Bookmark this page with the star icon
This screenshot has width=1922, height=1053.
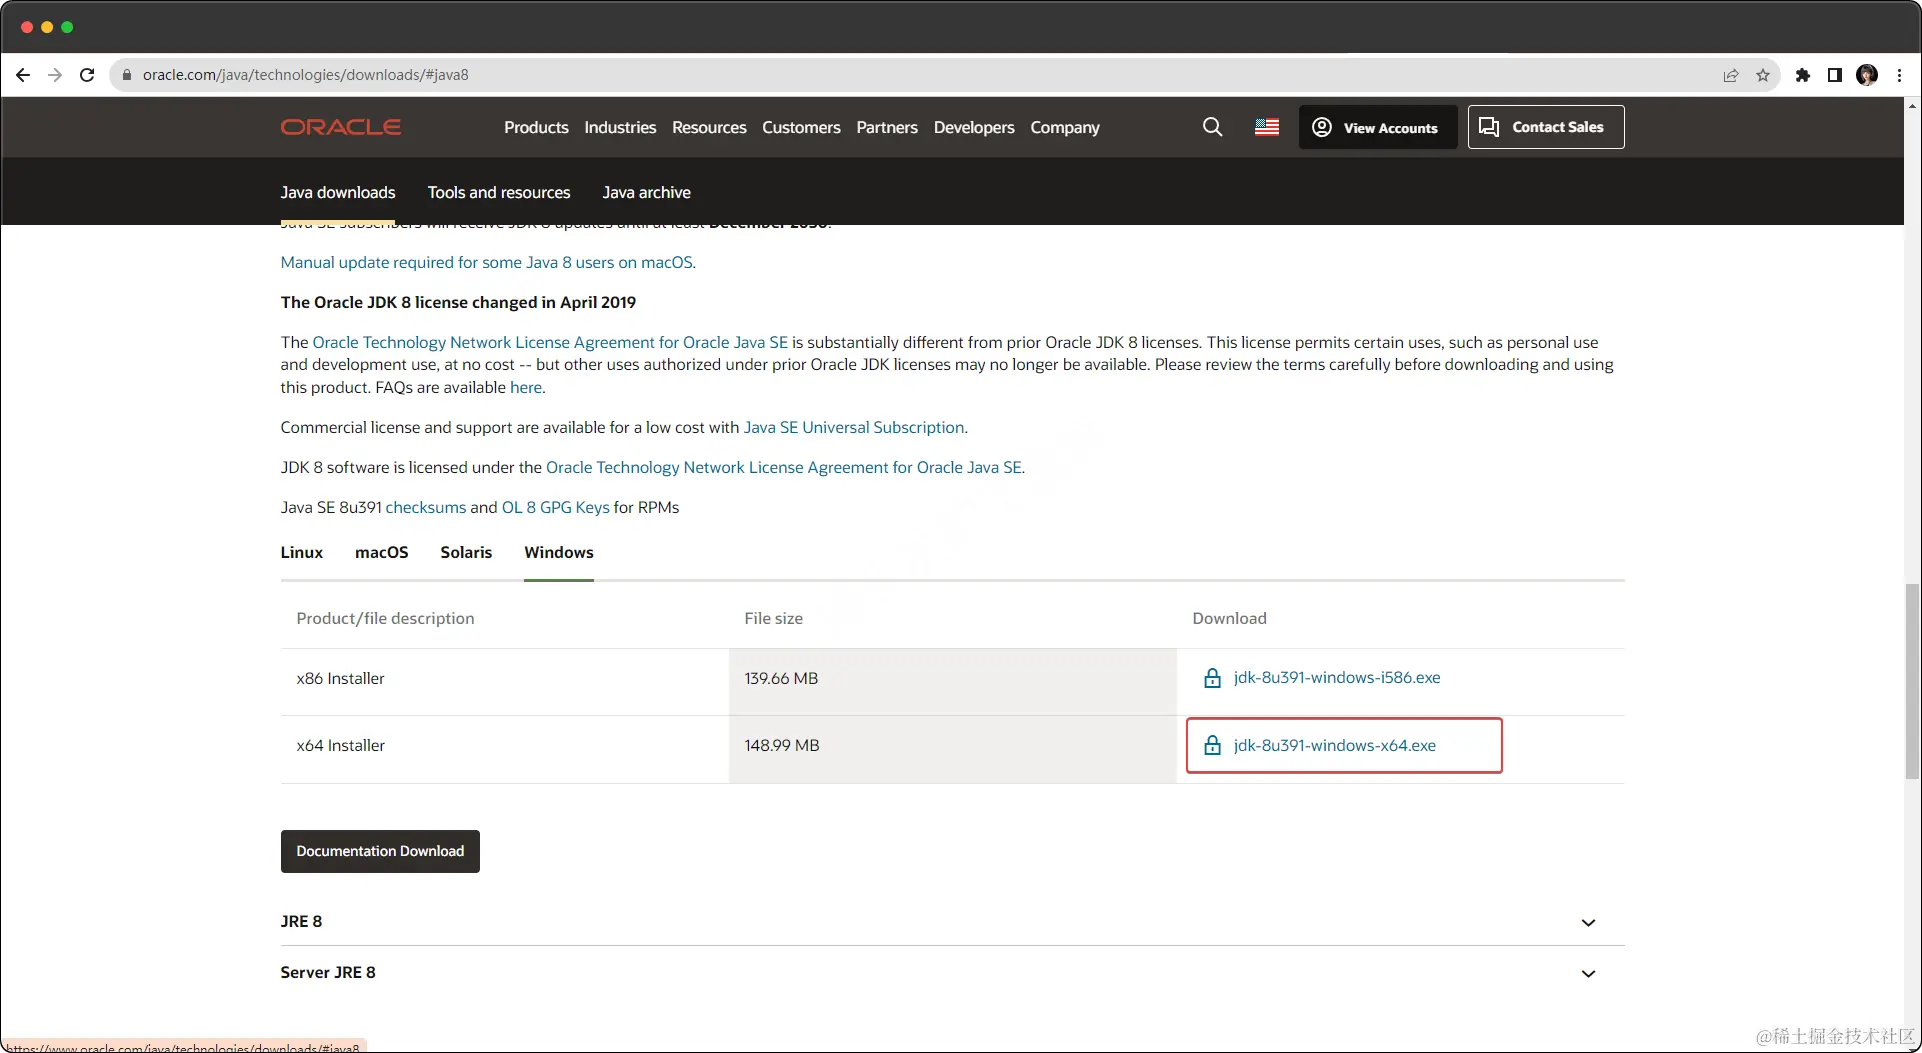point(1763,75)
